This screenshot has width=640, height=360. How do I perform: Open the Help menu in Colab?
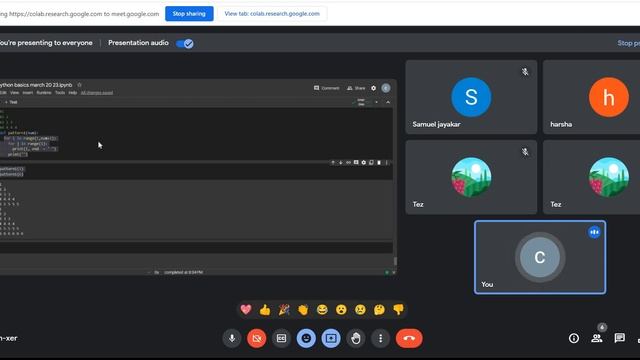[x=73, y=93]
